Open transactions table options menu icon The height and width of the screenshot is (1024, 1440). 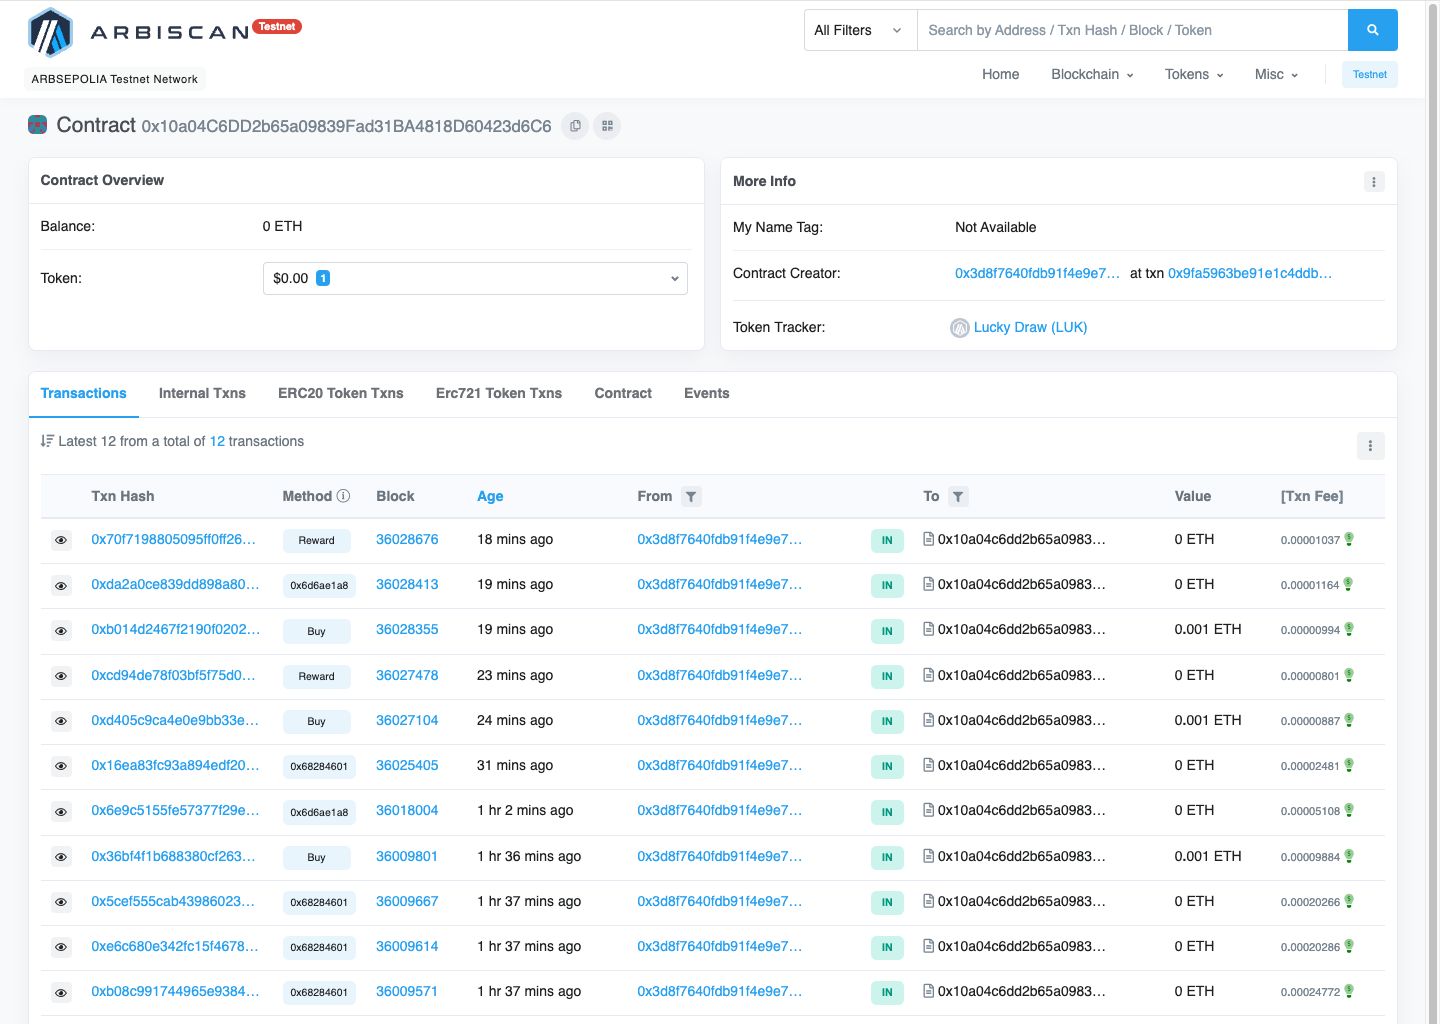pyautogui.click(x=1370, y=446)
